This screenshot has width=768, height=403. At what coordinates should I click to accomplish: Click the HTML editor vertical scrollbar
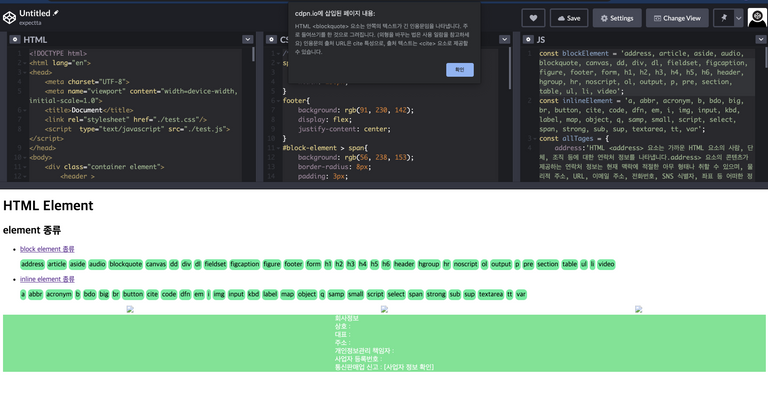tap(253, 54)
